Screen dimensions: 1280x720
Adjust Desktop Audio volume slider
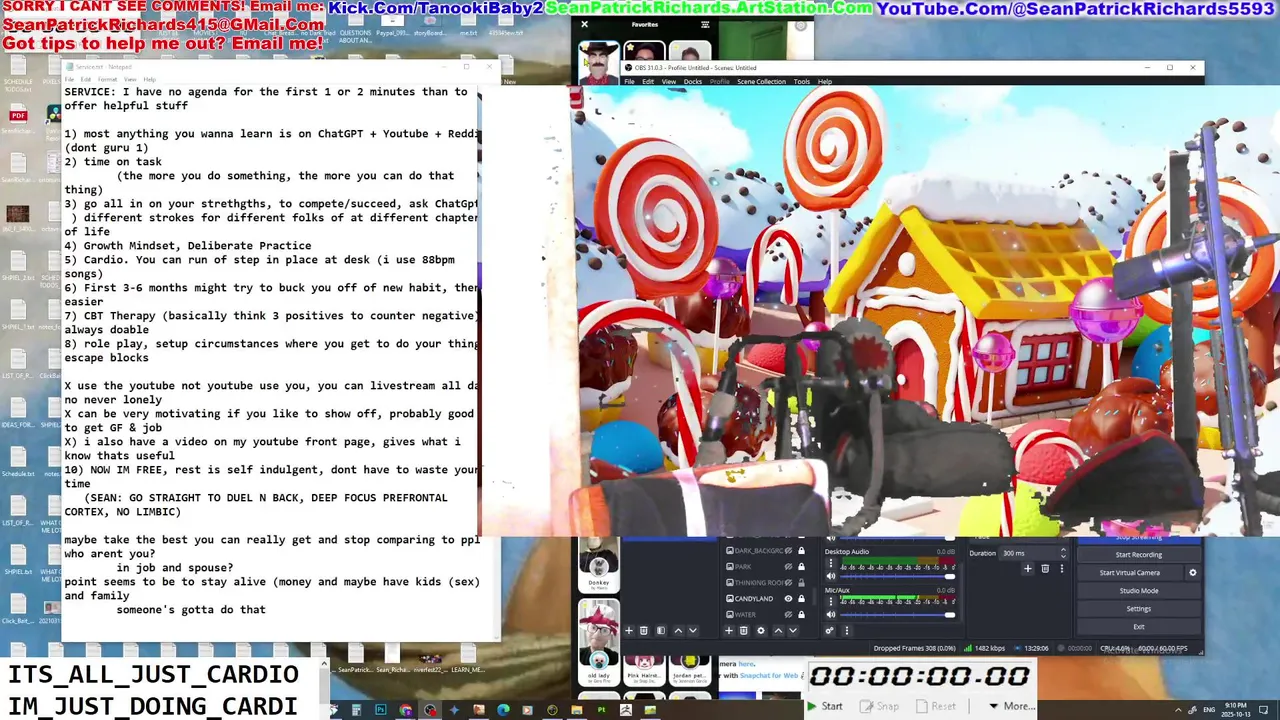(x=896, y=576)
